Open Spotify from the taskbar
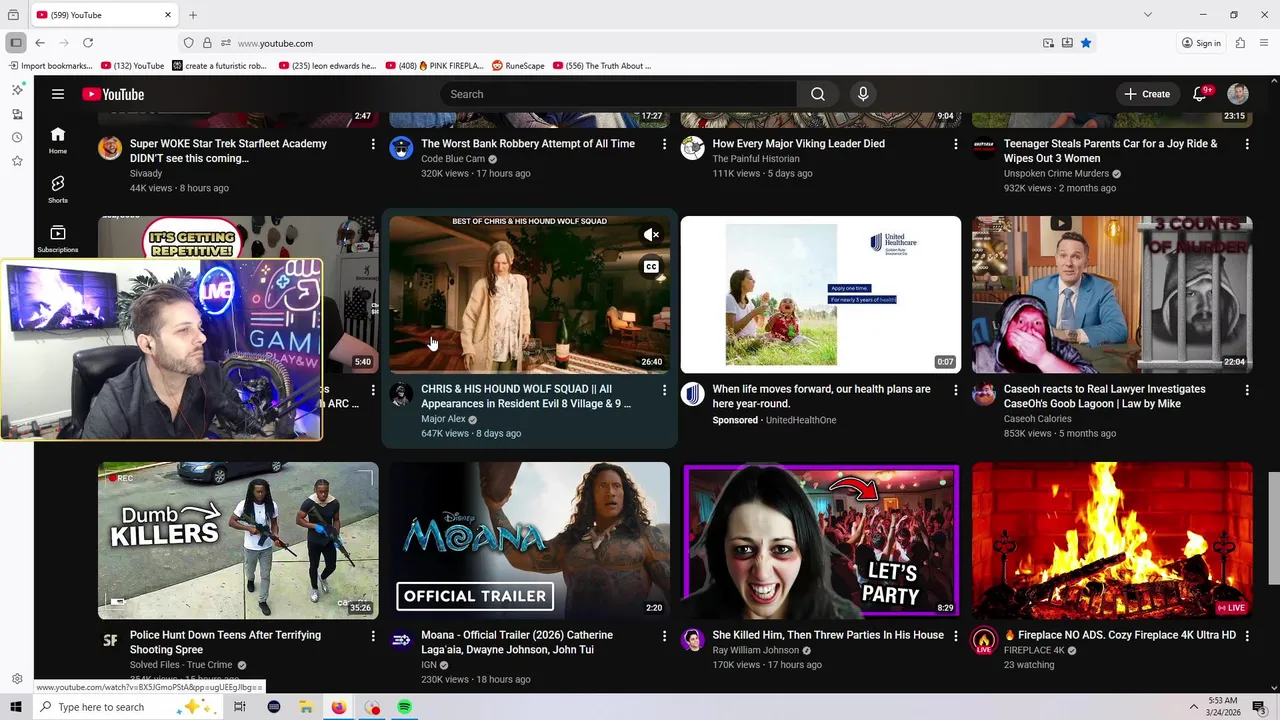Viewport: 1280px width, 720px height. click(404, 707)
